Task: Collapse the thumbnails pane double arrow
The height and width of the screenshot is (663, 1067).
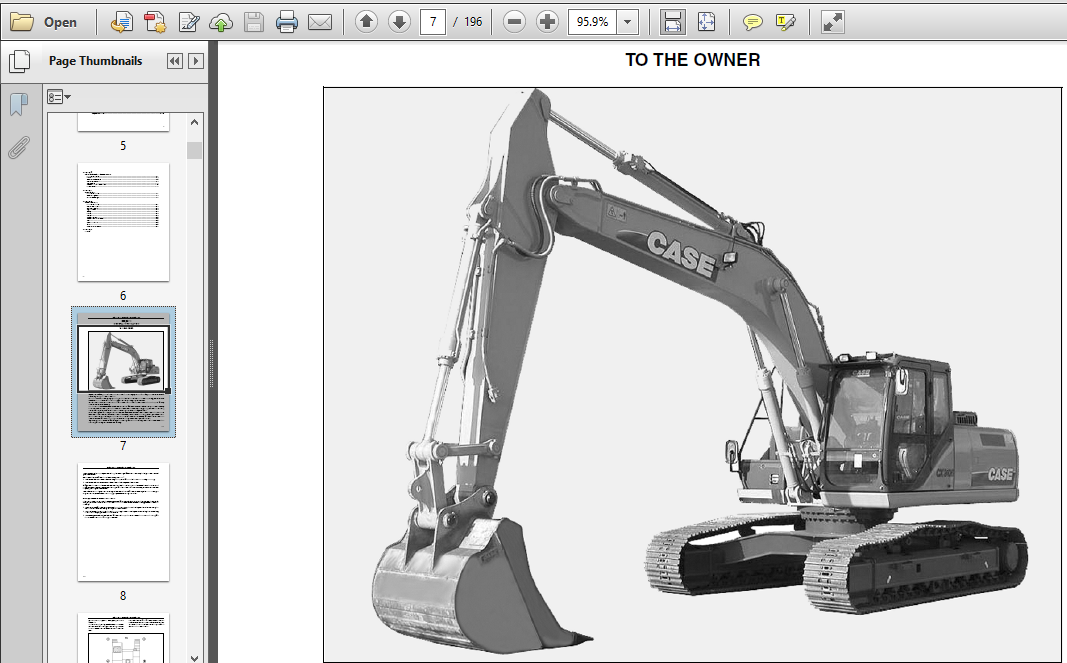Action: (175, 61)
